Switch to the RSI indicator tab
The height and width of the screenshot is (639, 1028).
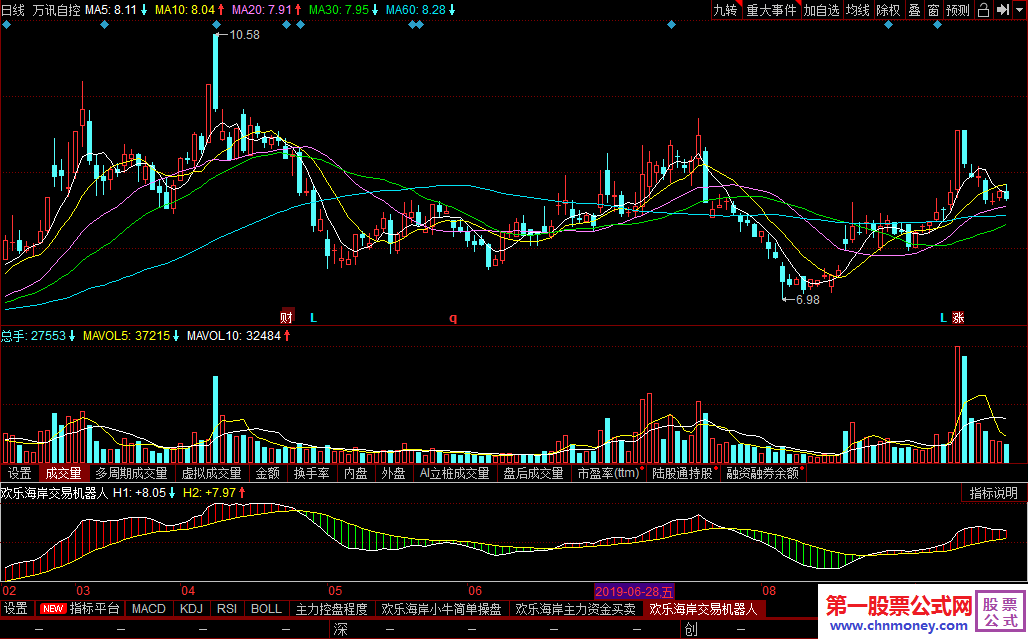[x=227, y=609]
